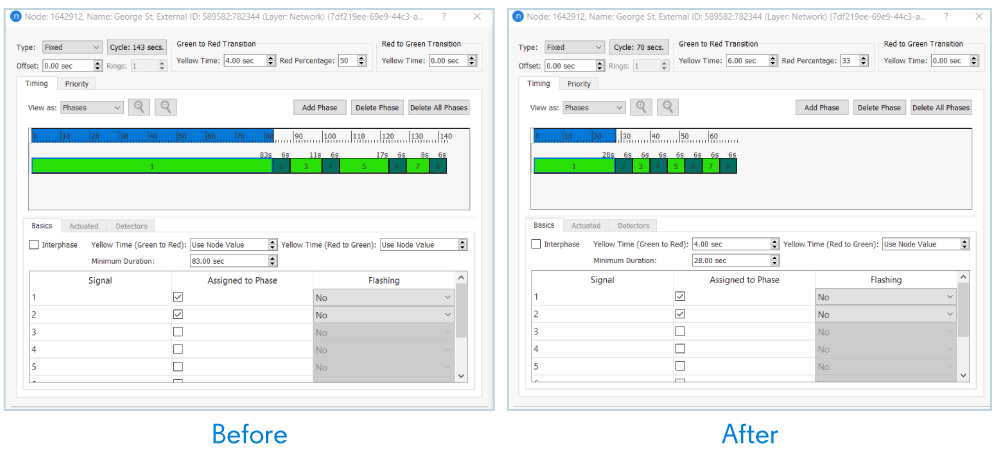
Task: Click Red Percentage 50 field
Action: (352, 61)
